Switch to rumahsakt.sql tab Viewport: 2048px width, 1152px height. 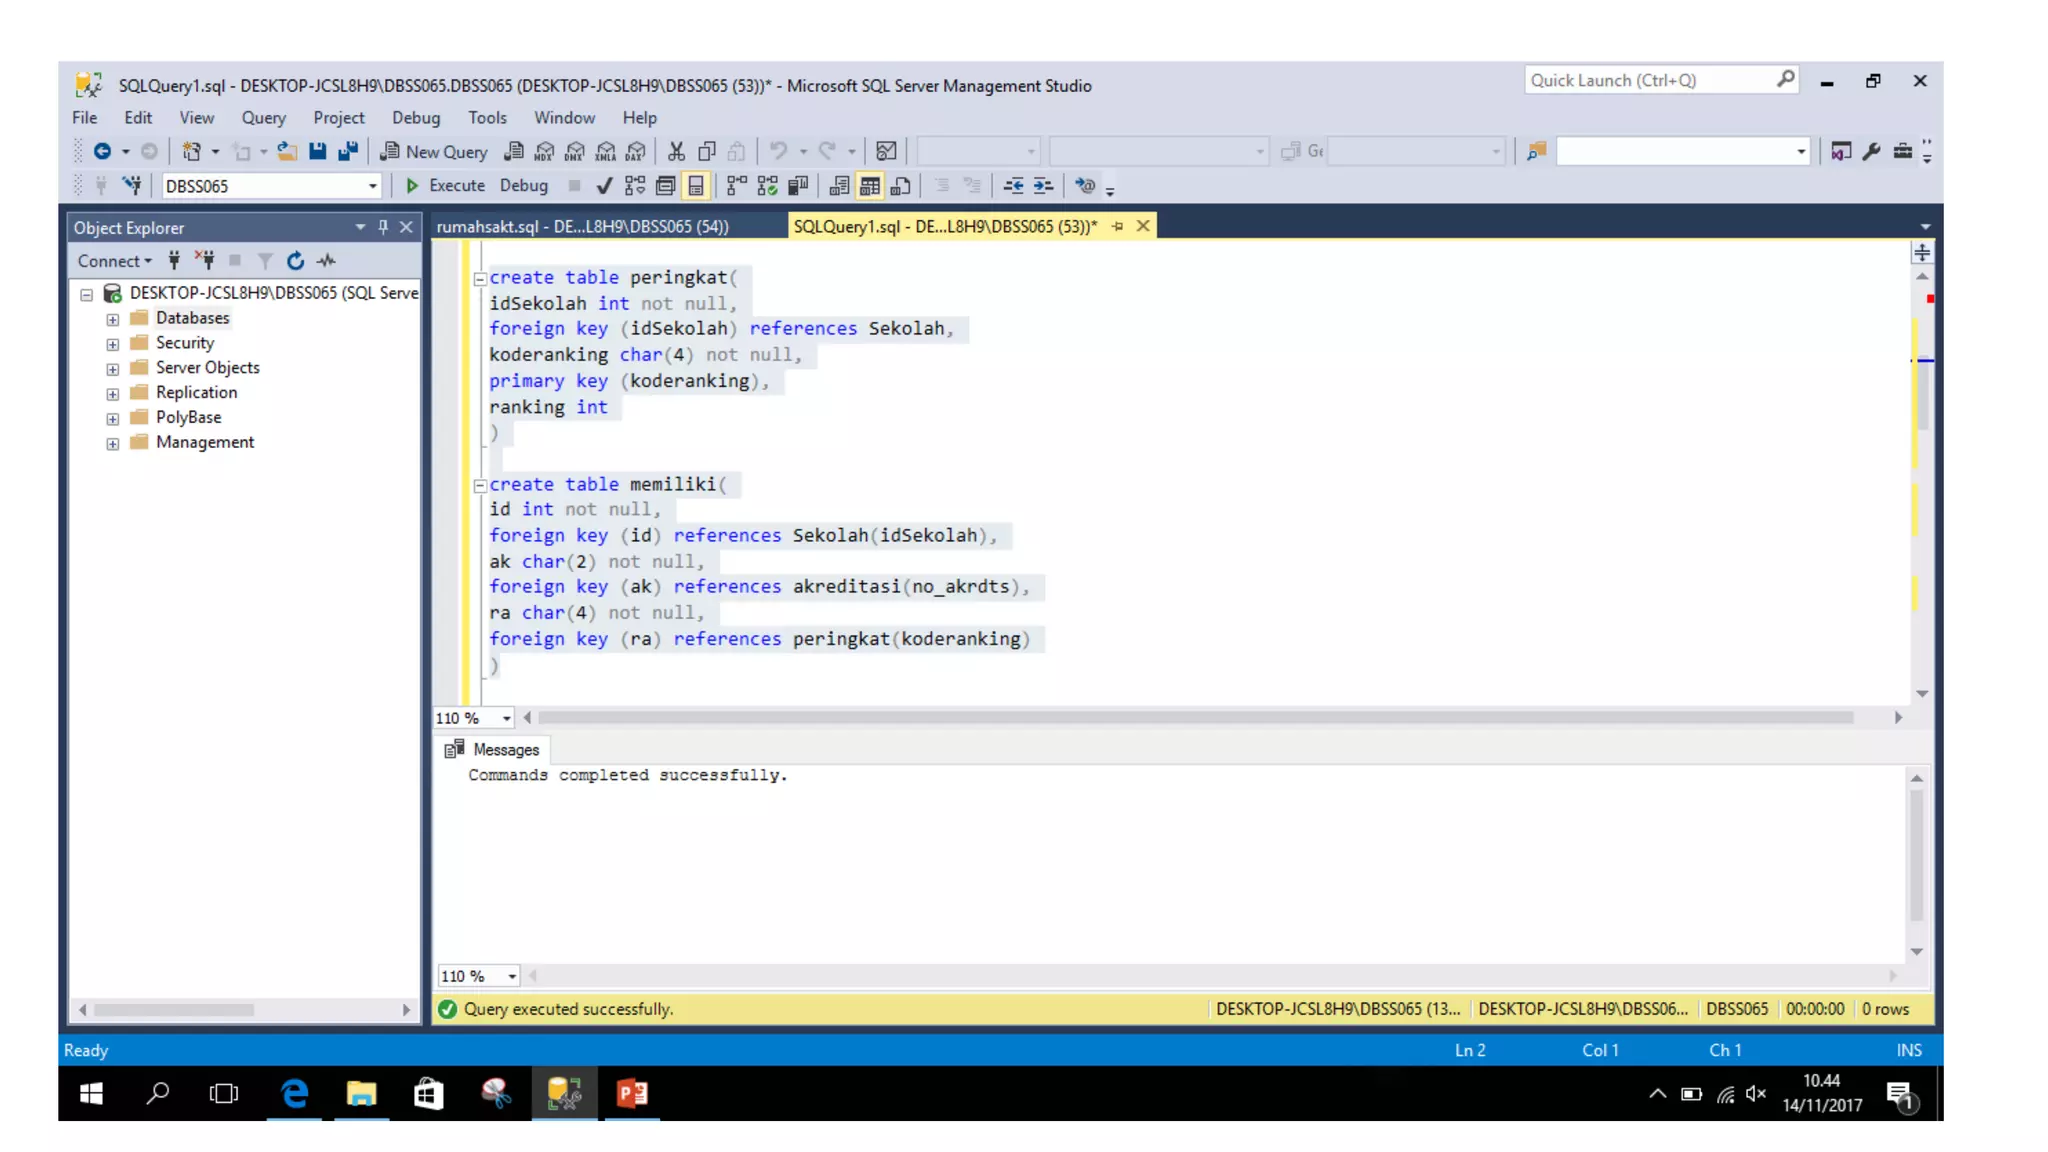click(x=583, y=227)
